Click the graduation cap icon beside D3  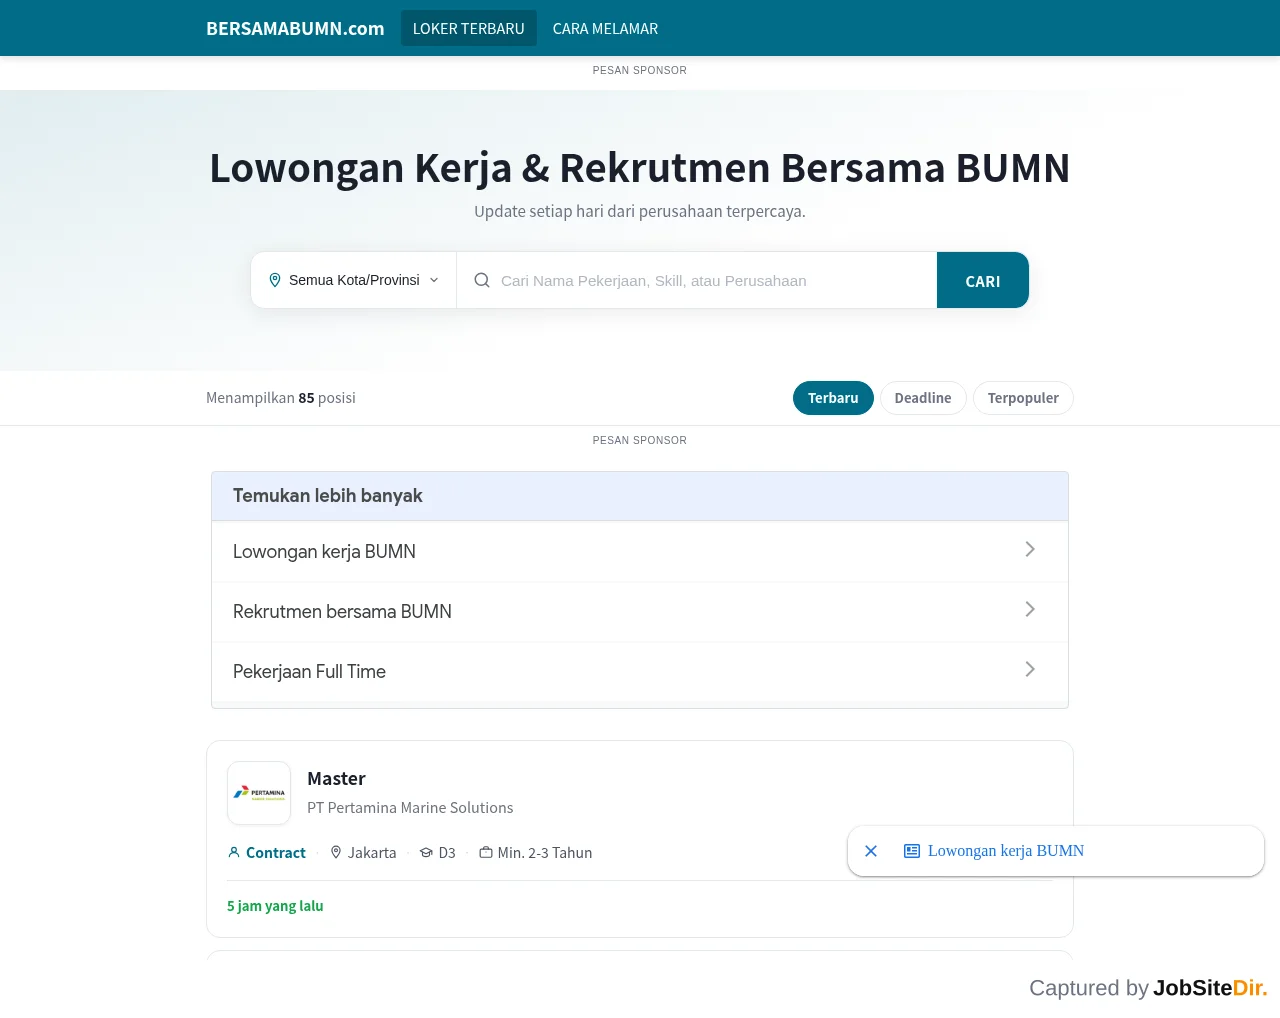(x=426, y=853)
